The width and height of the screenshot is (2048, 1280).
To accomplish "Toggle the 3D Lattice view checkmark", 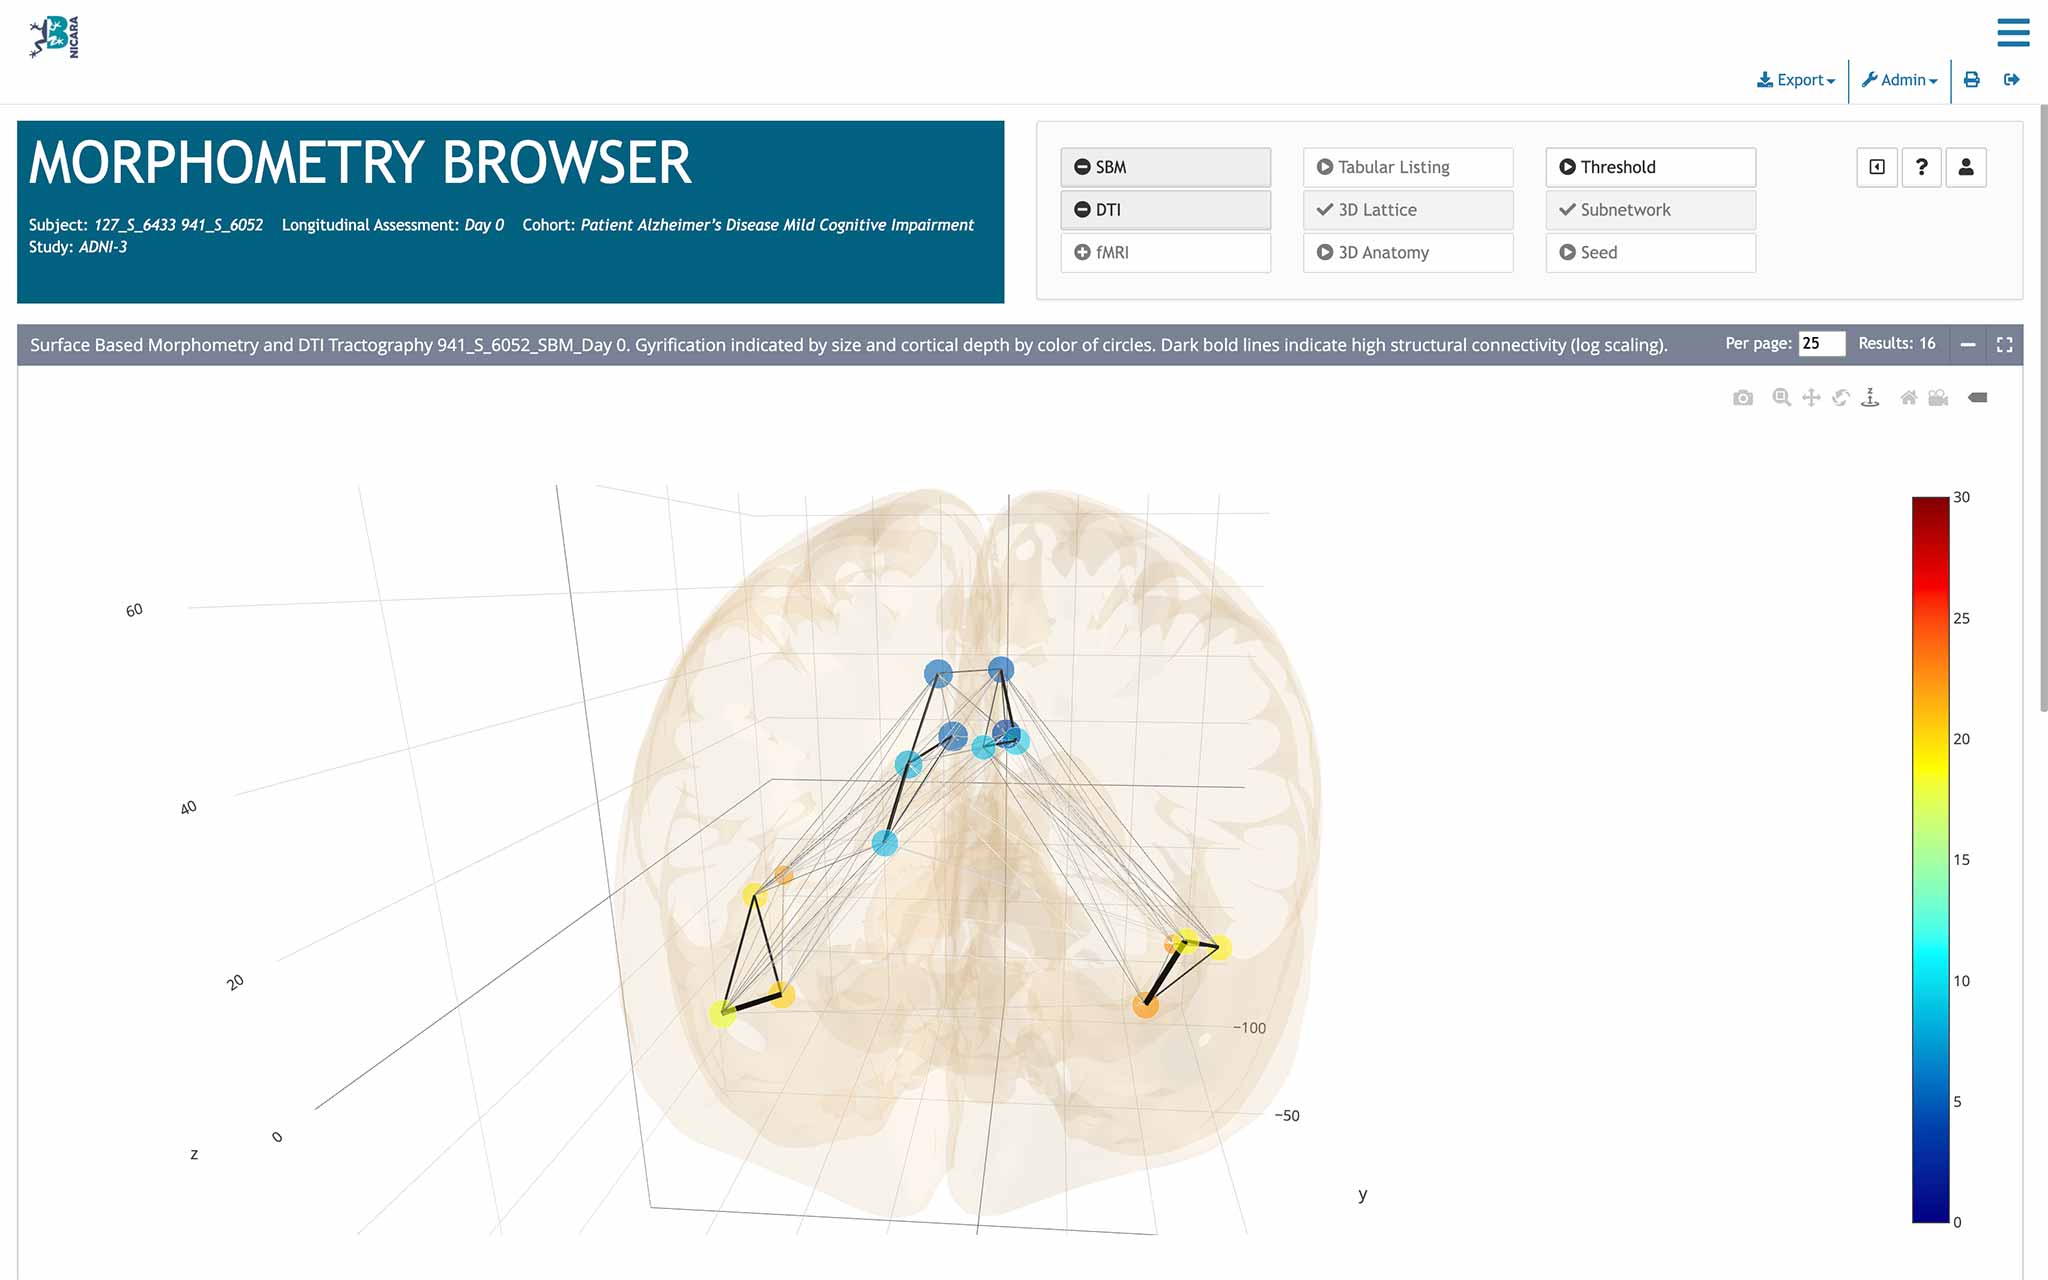I will click(x=1407, y=210).
